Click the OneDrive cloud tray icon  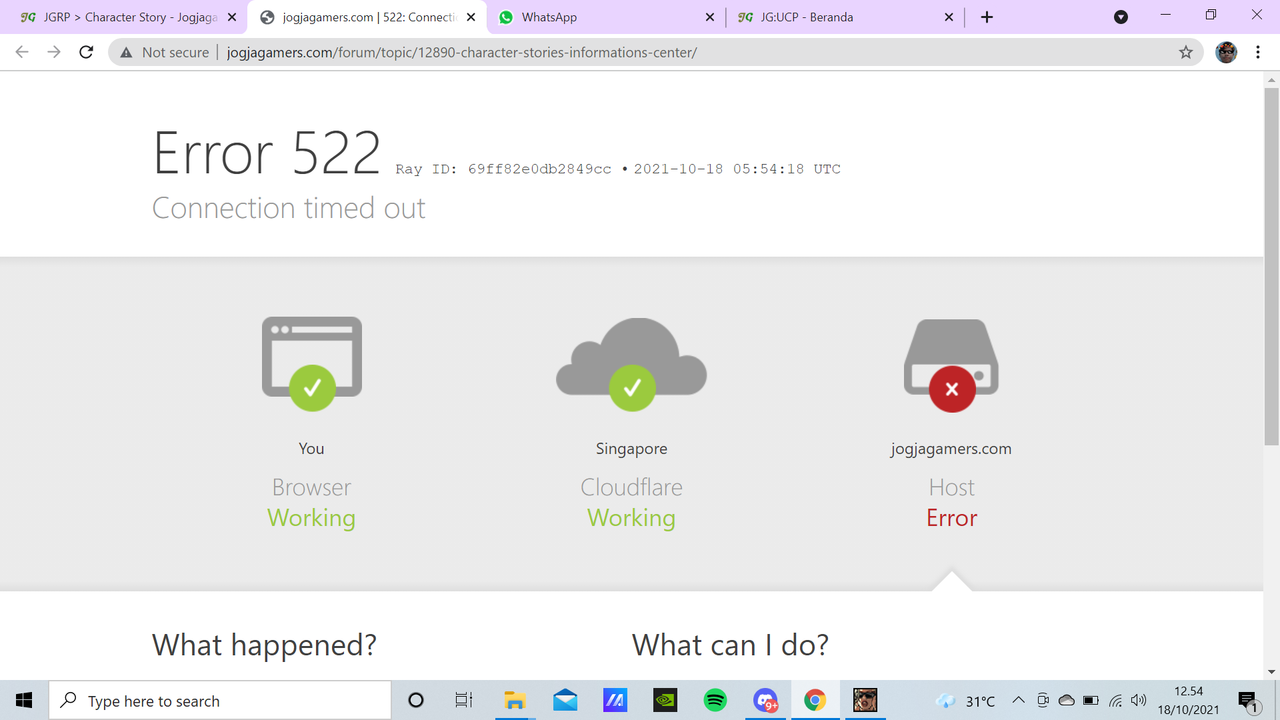(1067, 701)
